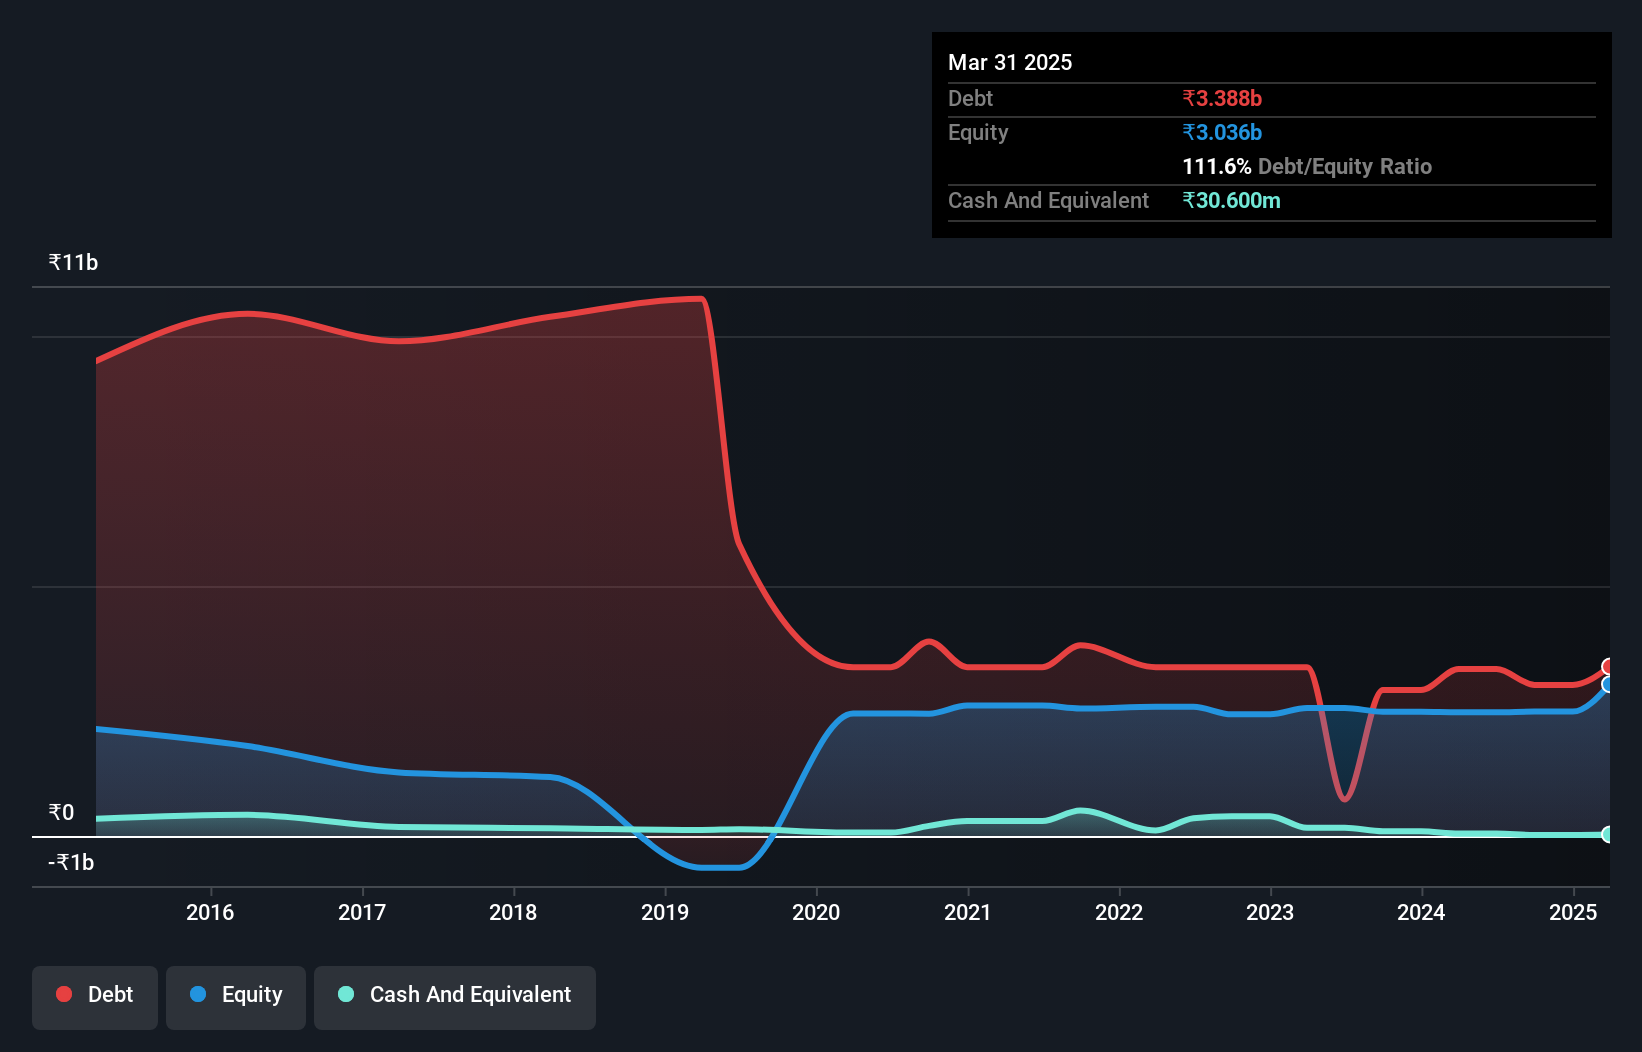Click the Debt row label in tooltip
The image size is (1642, 1052).
[x=970, y=98]
